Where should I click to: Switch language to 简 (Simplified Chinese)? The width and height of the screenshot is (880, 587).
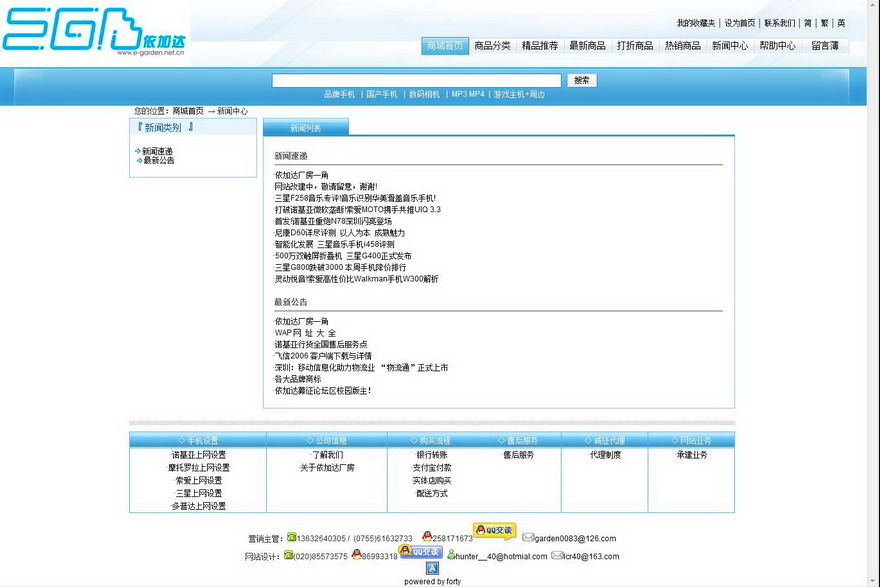[x=808, y=23]
